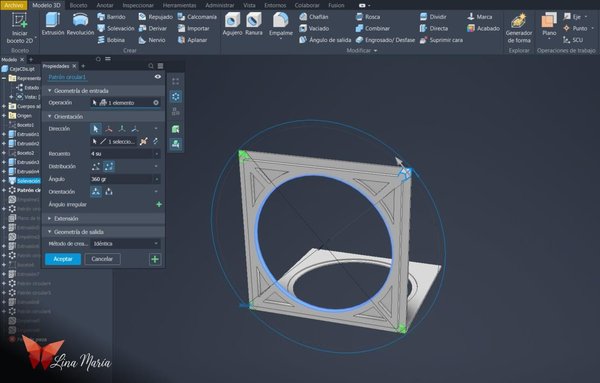
Task: Select the Ranura slot tool
Action: tap(254, 24)
